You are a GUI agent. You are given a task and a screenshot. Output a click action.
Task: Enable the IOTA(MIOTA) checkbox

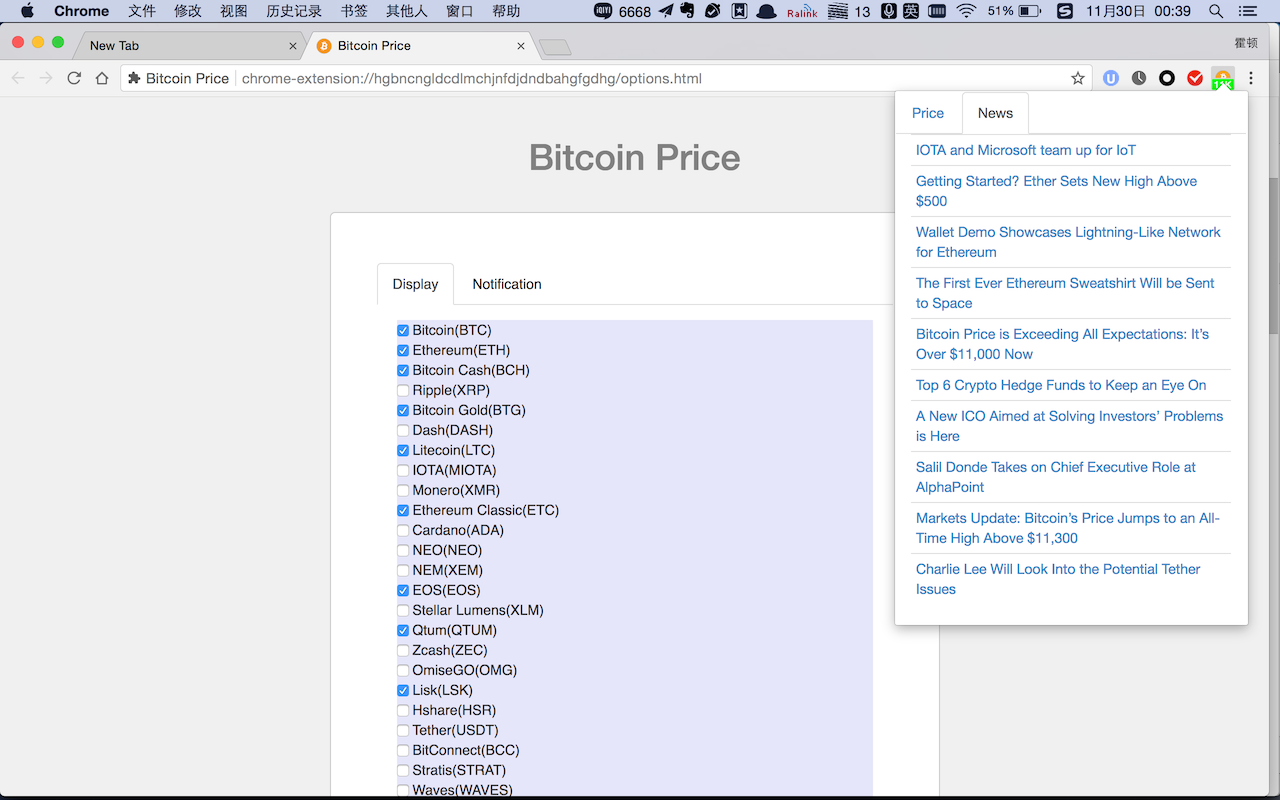(x=403, y=470)
